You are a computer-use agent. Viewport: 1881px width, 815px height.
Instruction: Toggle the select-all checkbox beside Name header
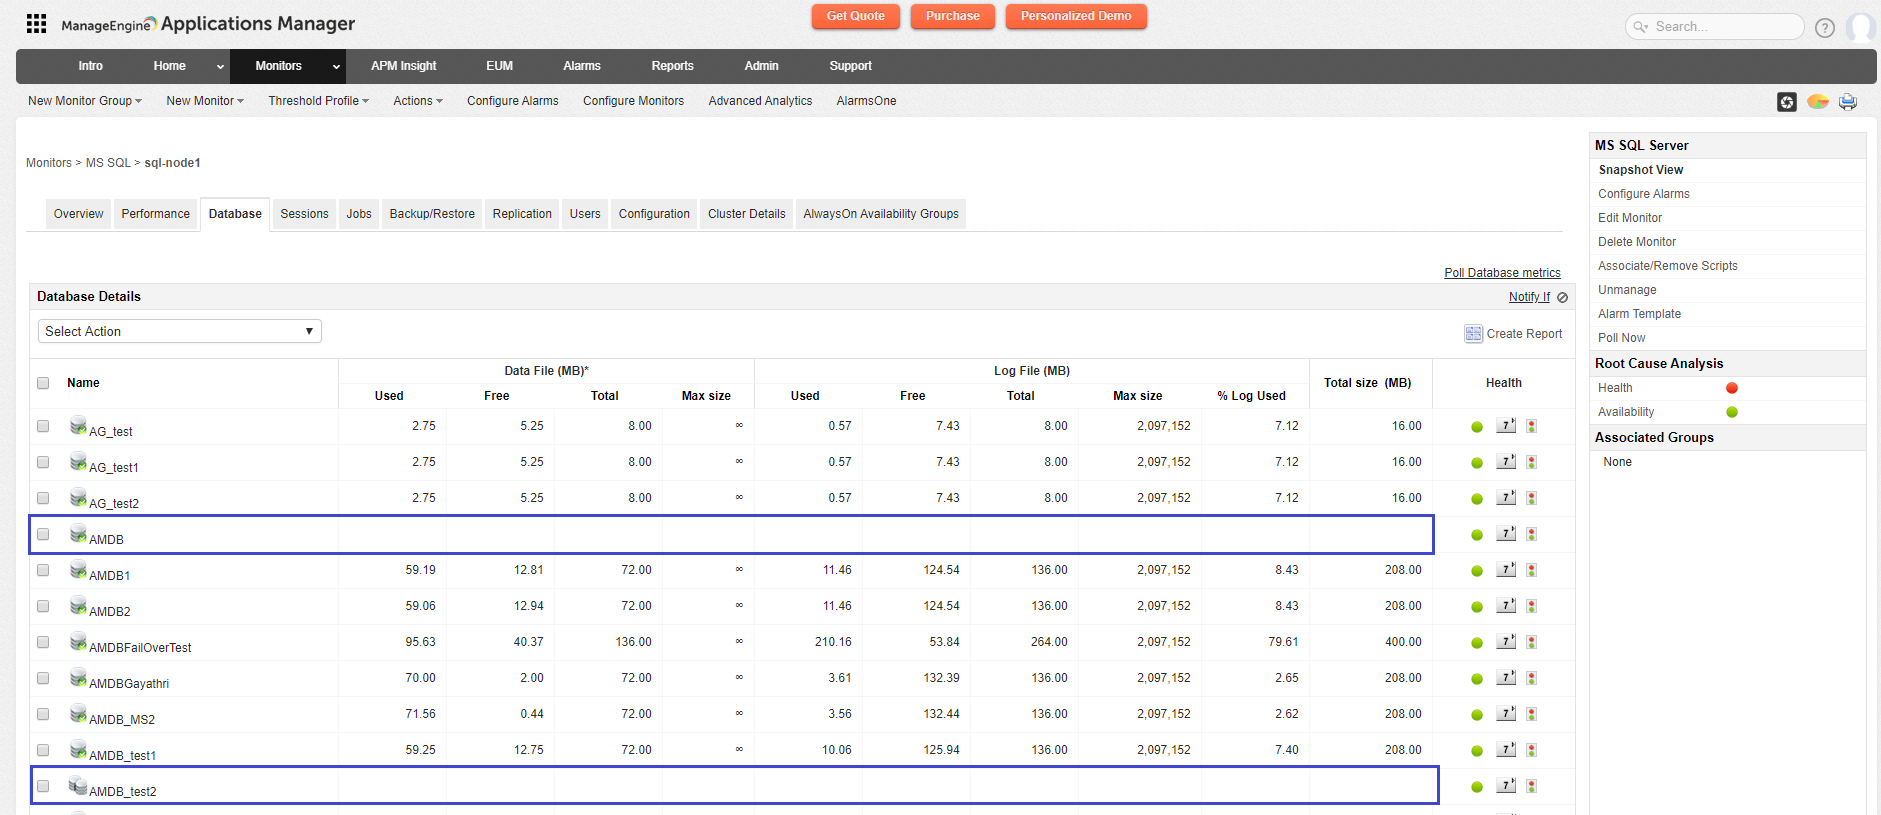click(43, 383)
